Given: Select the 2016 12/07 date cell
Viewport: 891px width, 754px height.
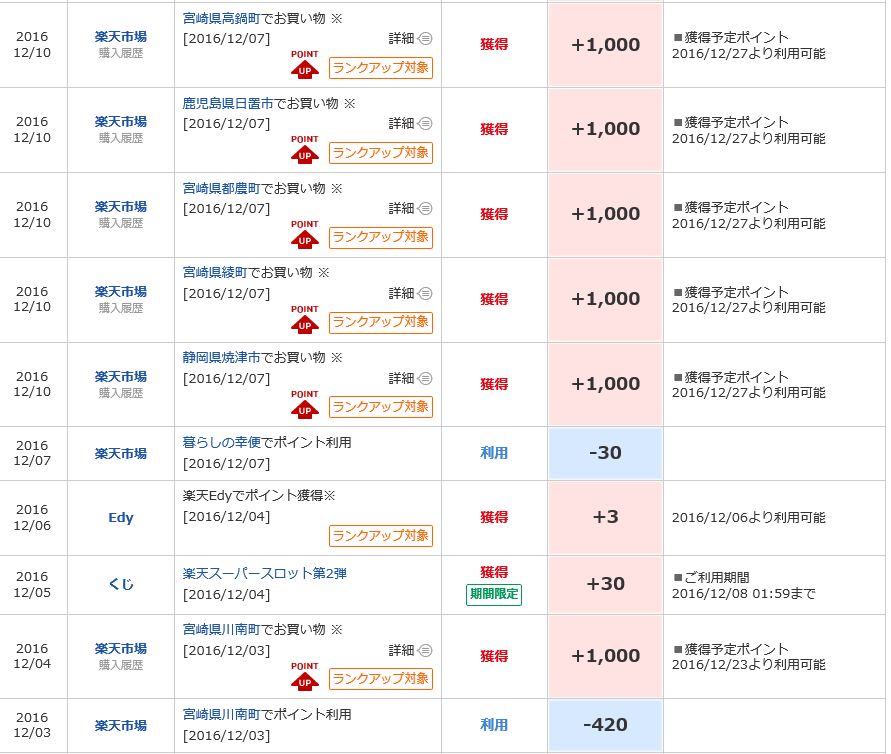Looking at the screenshot, I should coord(32,453).
